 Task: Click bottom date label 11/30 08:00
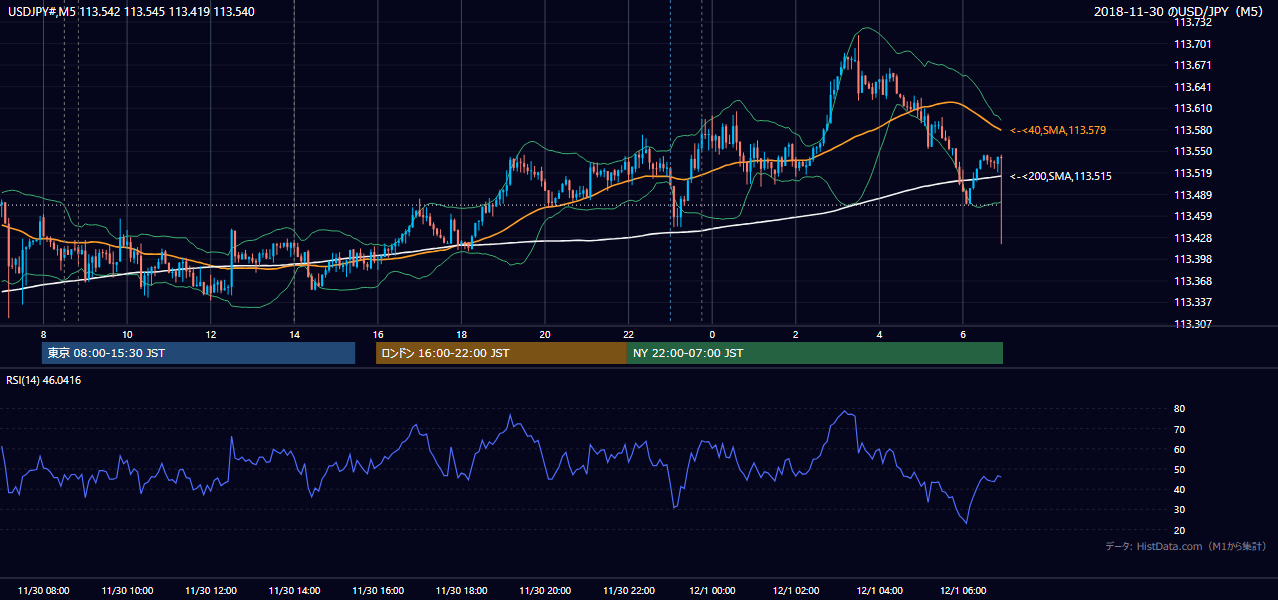pos(43,591)
